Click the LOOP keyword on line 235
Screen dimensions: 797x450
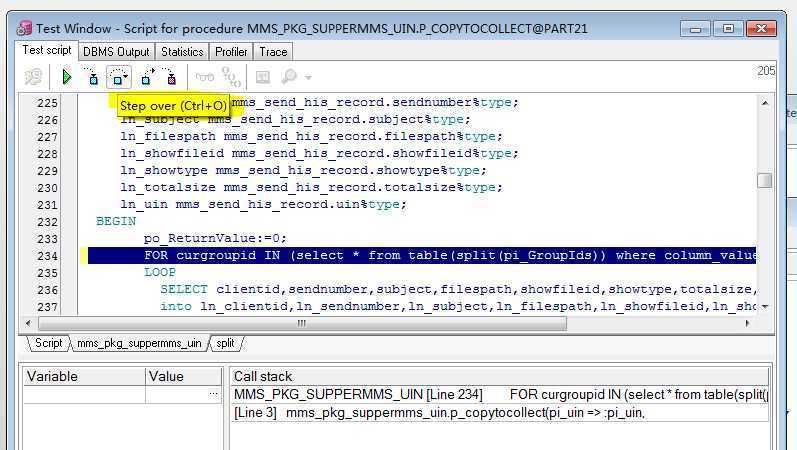pyautogui.click(x=160, y=272)
